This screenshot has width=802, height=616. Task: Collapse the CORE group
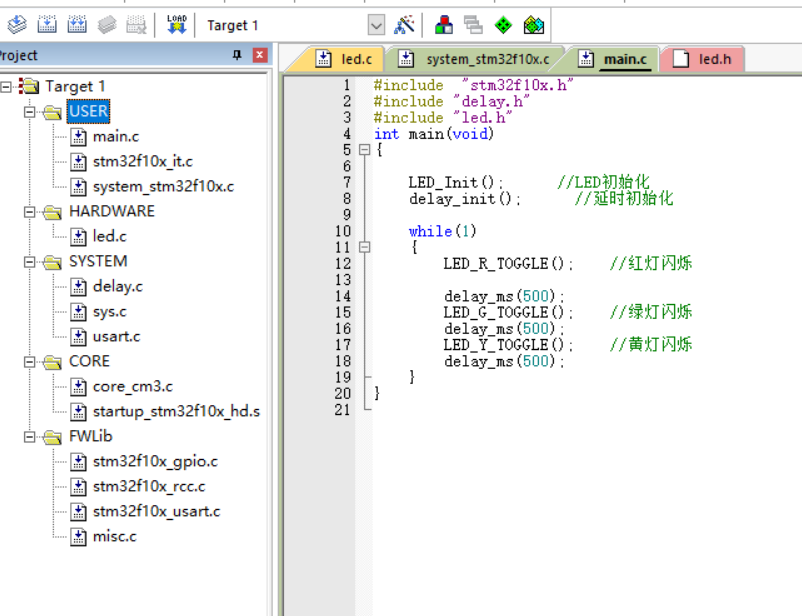pyautogui.click(x=30, y=362)
